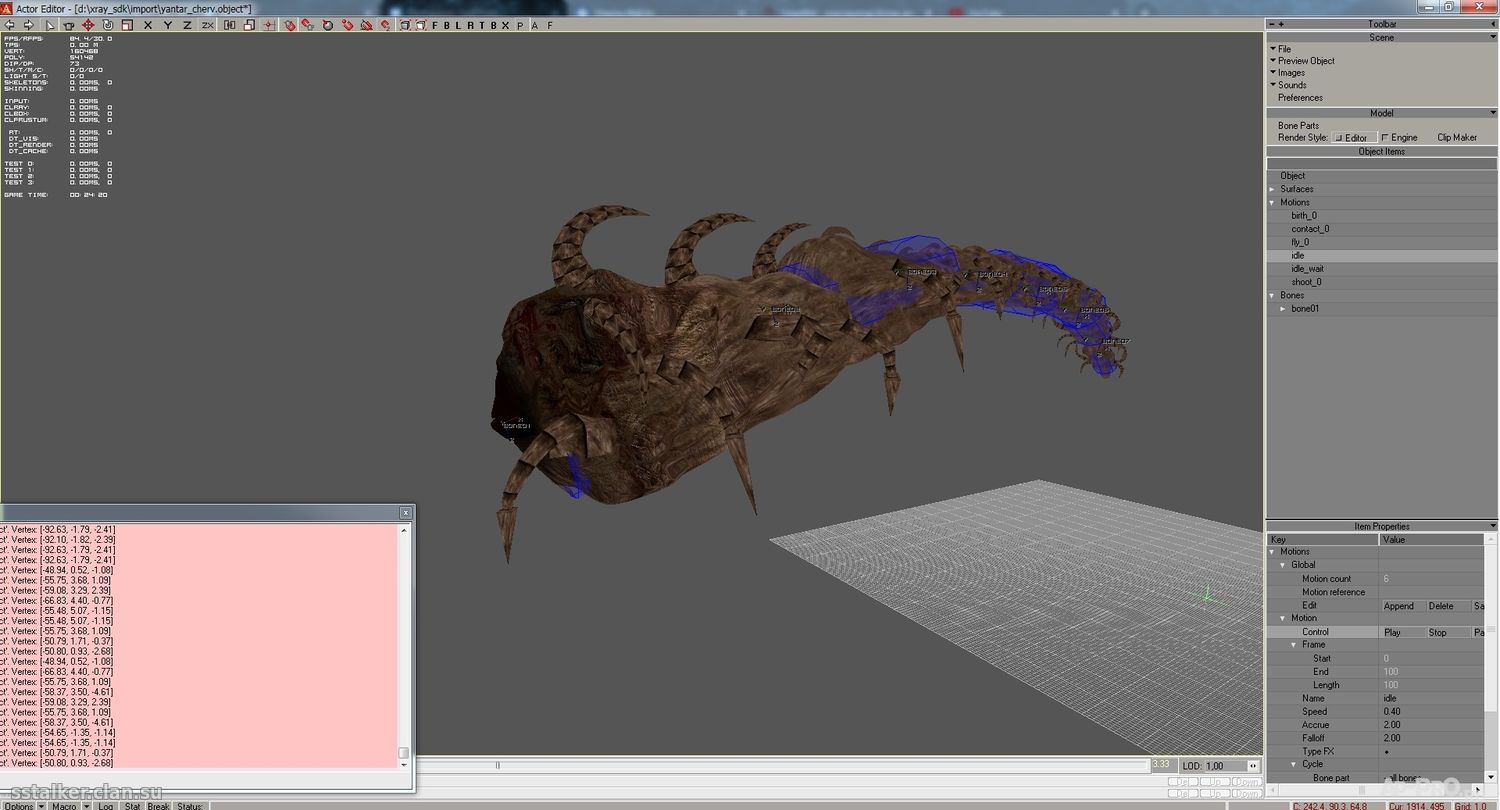Click the non-uniform scale icon

(x=249, y=24)
